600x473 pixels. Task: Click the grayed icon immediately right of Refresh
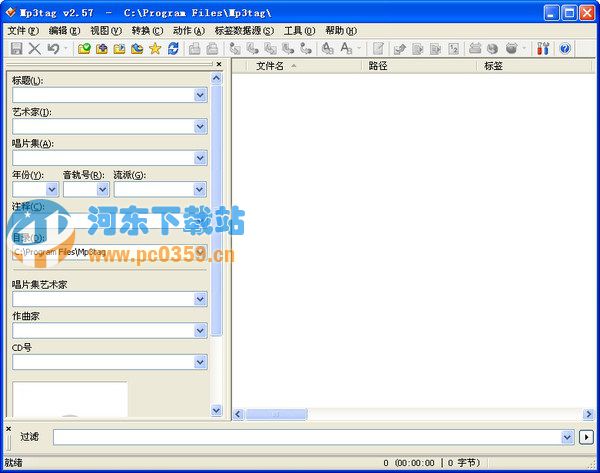[194, 49]
